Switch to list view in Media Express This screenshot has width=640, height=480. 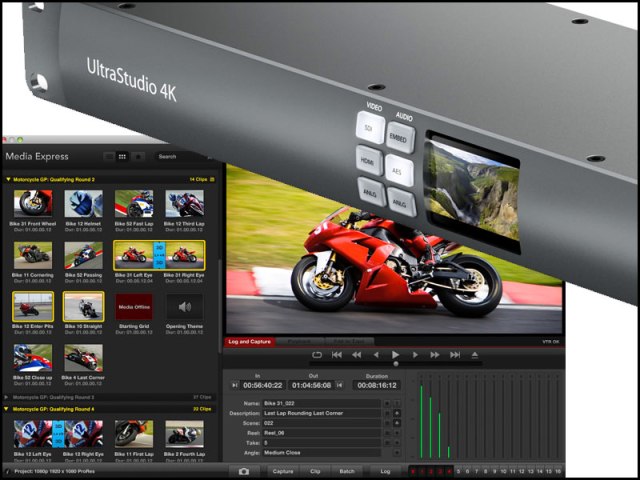(x=109, y=156)
